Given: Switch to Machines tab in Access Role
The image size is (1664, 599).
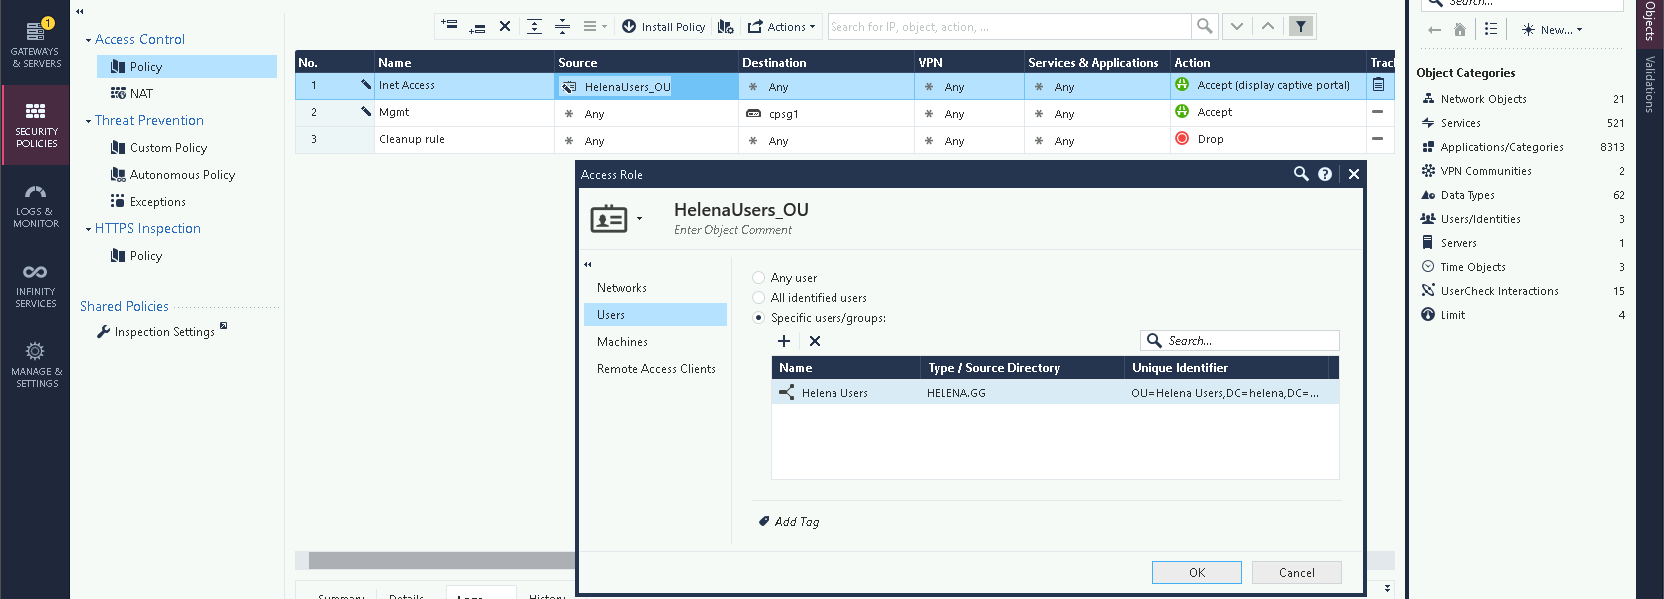Looking at the screenshot, I should click(622, 342).
